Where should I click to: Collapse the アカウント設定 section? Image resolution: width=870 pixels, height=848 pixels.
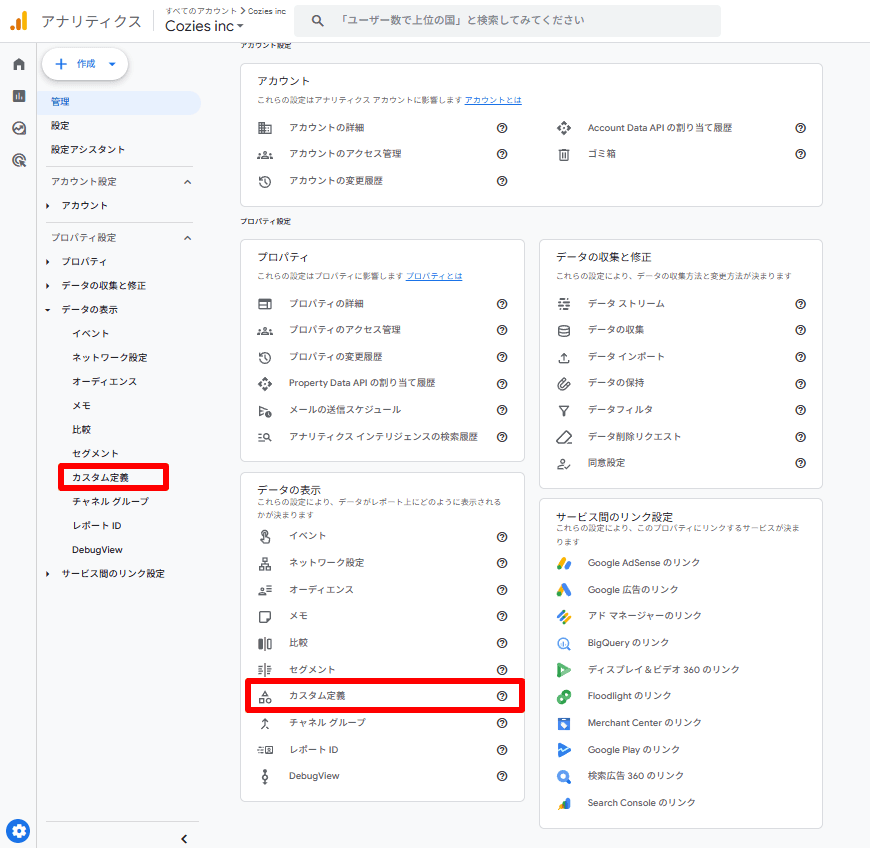[x=188, y=182]
